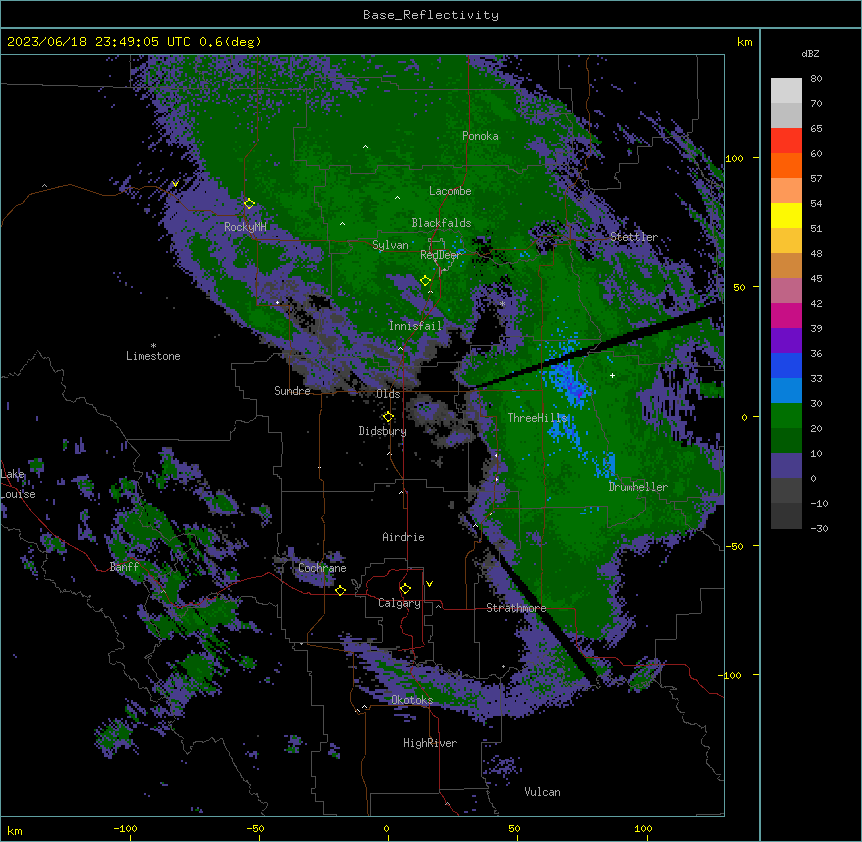Select the slate-purple 10-0 dBZ legend swatch

coord(786,466)
